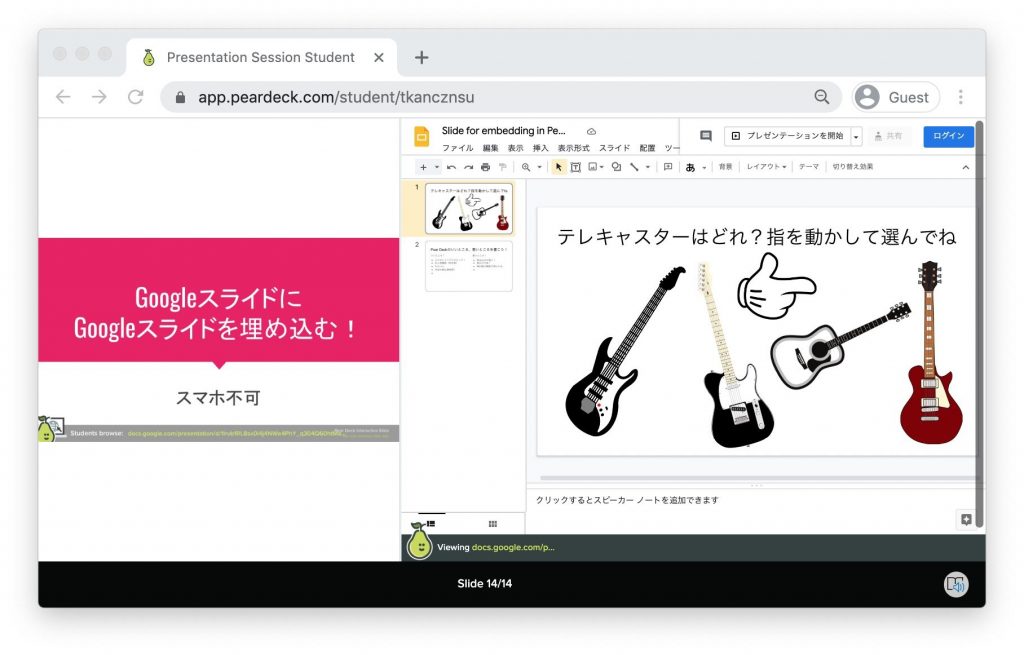Click the プレゼンテーションを開始 button

[x=787, y=136]
